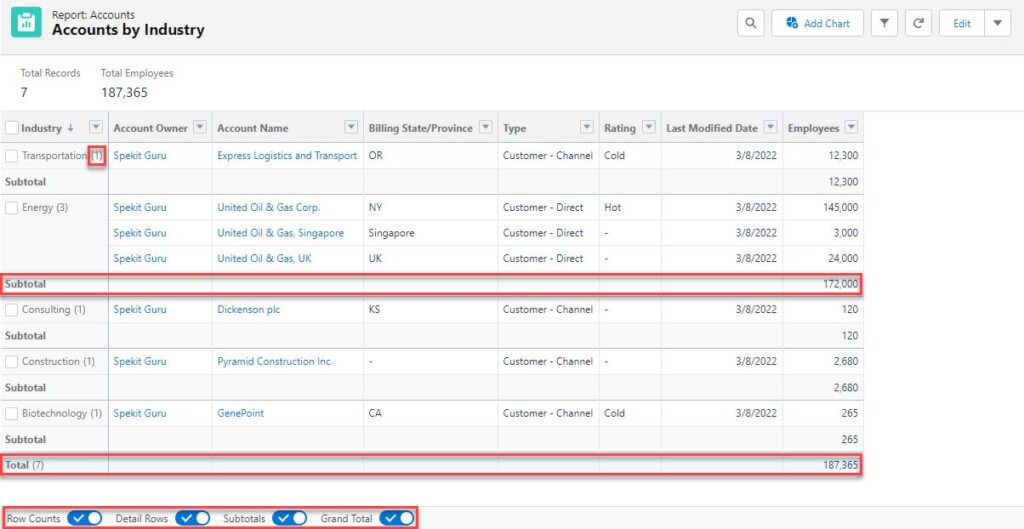Check the Transportation group checkbox
The width and height of the screenshot is (1024, 529).
[11, 156]
